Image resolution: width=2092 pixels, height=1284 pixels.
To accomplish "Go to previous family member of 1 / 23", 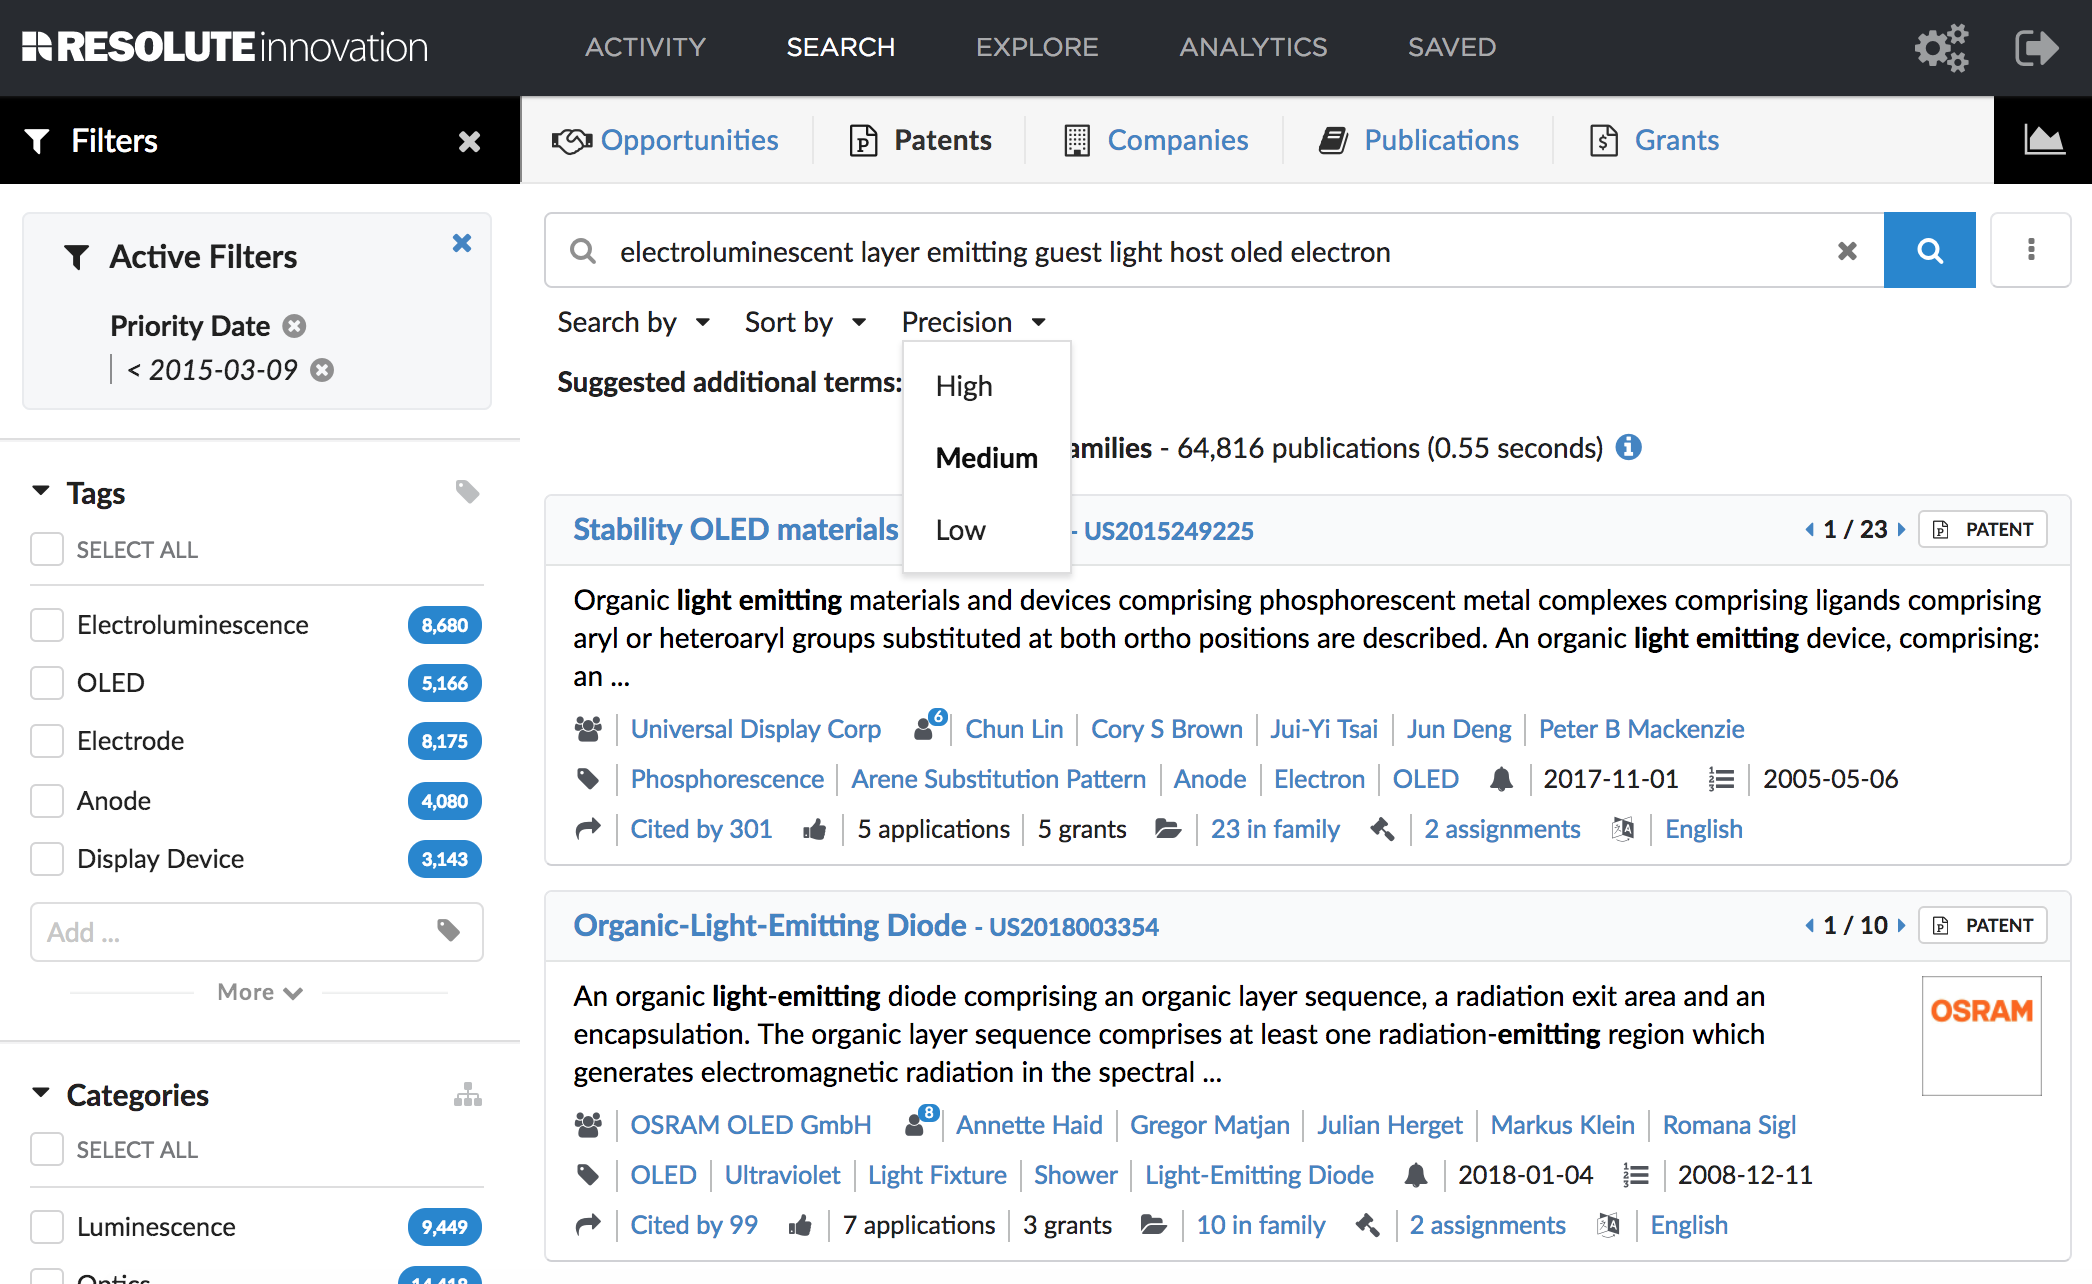I will tap(1809, 529).
